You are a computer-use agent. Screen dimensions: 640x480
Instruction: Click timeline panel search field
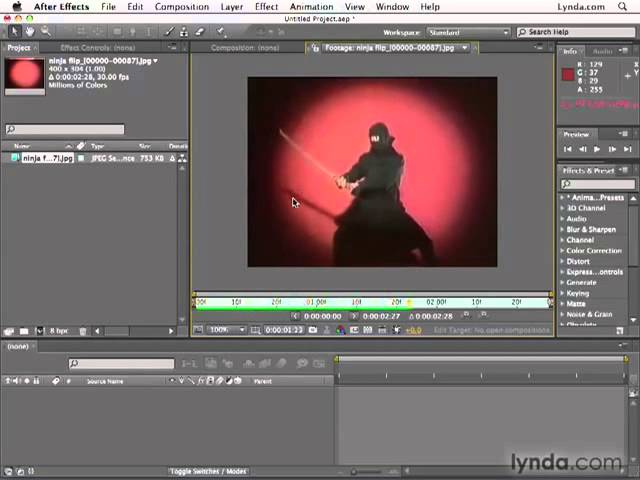pos(121,363)
